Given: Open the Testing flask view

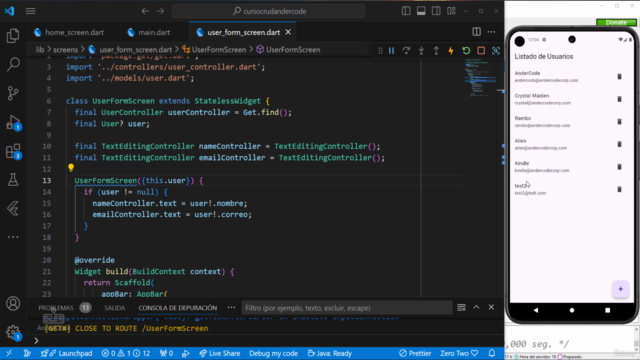Looking at the screenshot, I should [13, 180].
